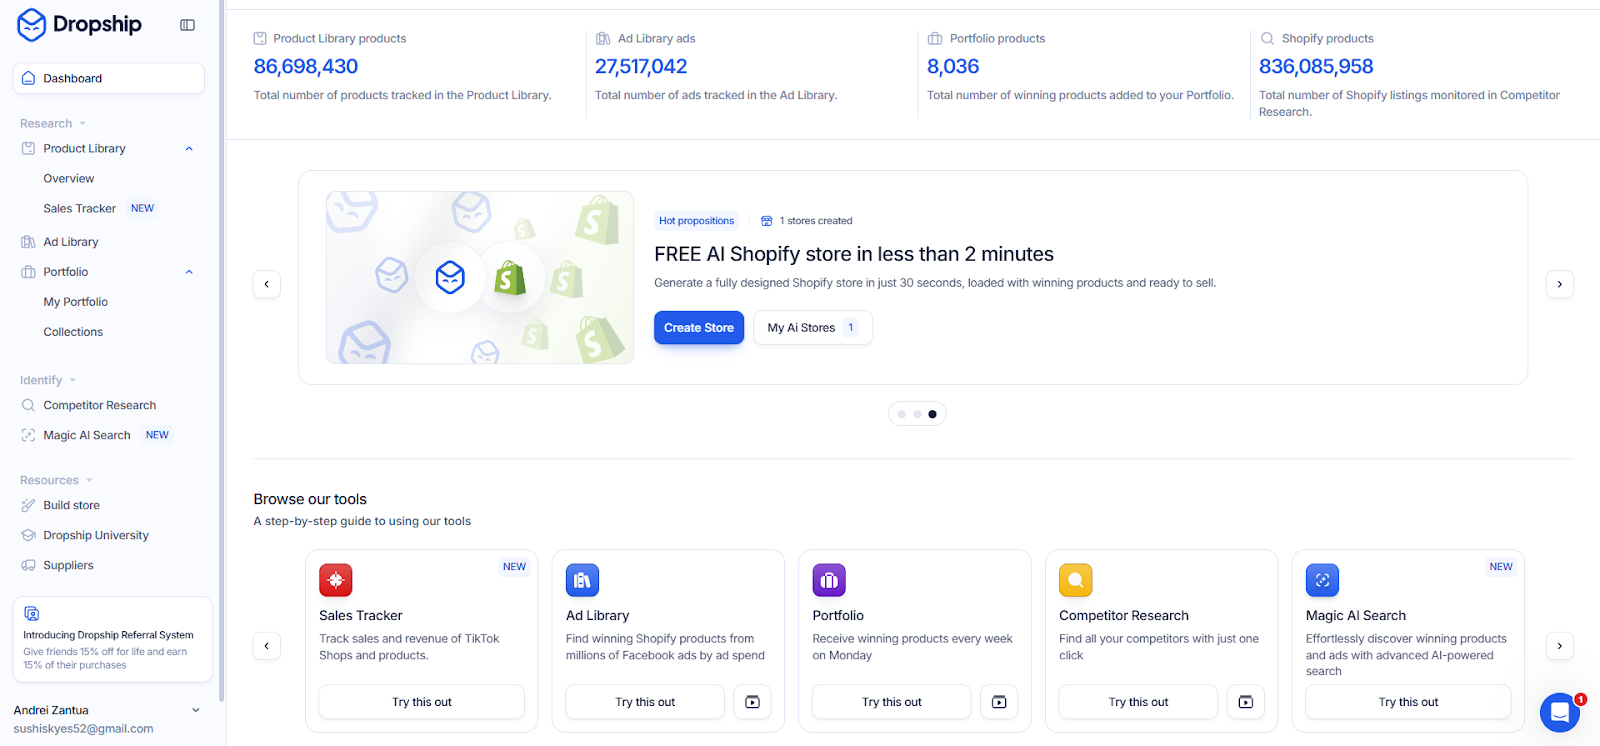
Task: Click the 86,698,430 product library count
Action: point(306,67)
